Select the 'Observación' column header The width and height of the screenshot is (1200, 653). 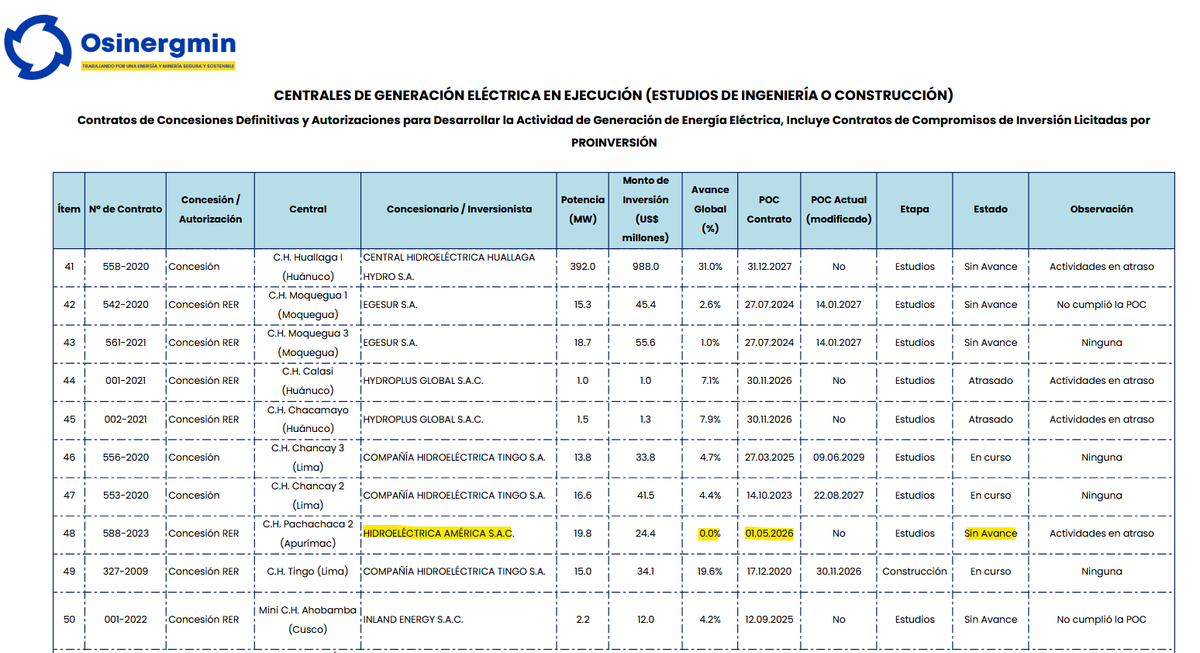pyautogui.click(x=1101, y=210)
